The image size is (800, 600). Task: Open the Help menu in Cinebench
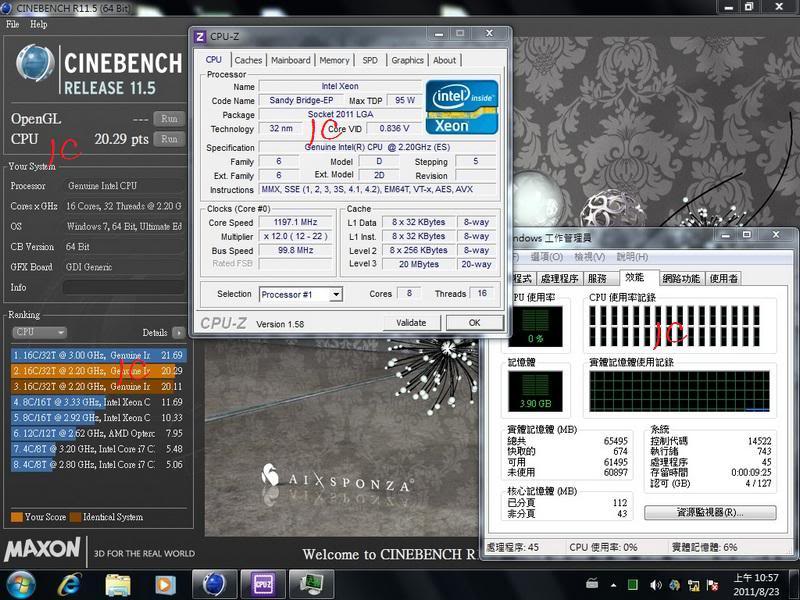tap(39, 24)
